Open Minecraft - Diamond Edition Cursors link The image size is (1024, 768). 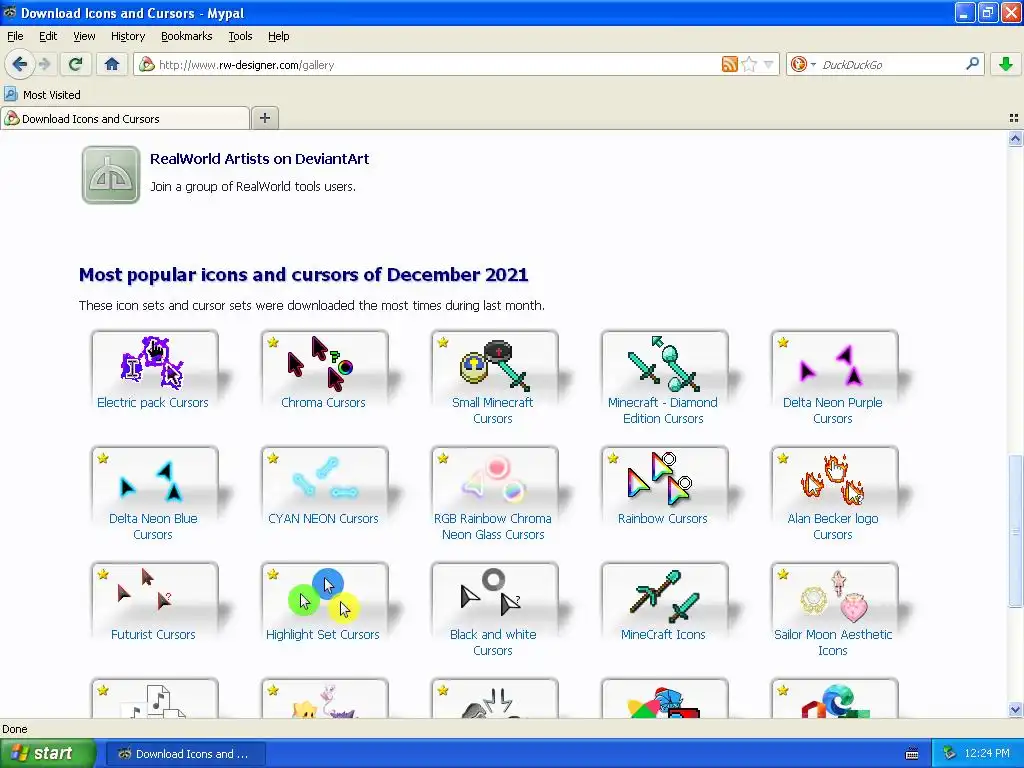tap(663, 411)
